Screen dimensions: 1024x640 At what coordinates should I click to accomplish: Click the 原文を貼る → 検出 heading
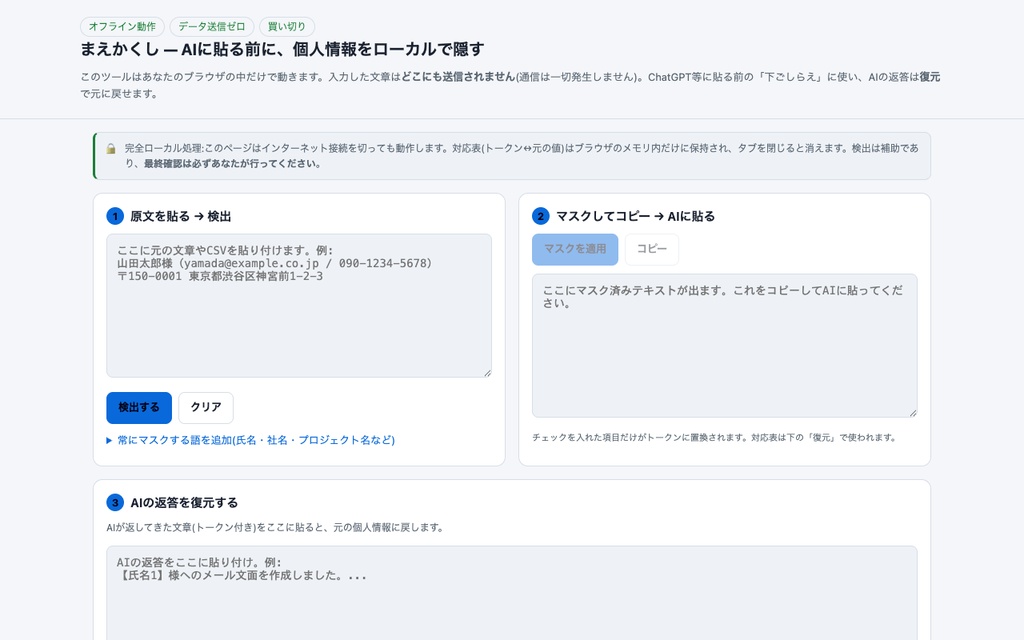click(x=181, y=216)
